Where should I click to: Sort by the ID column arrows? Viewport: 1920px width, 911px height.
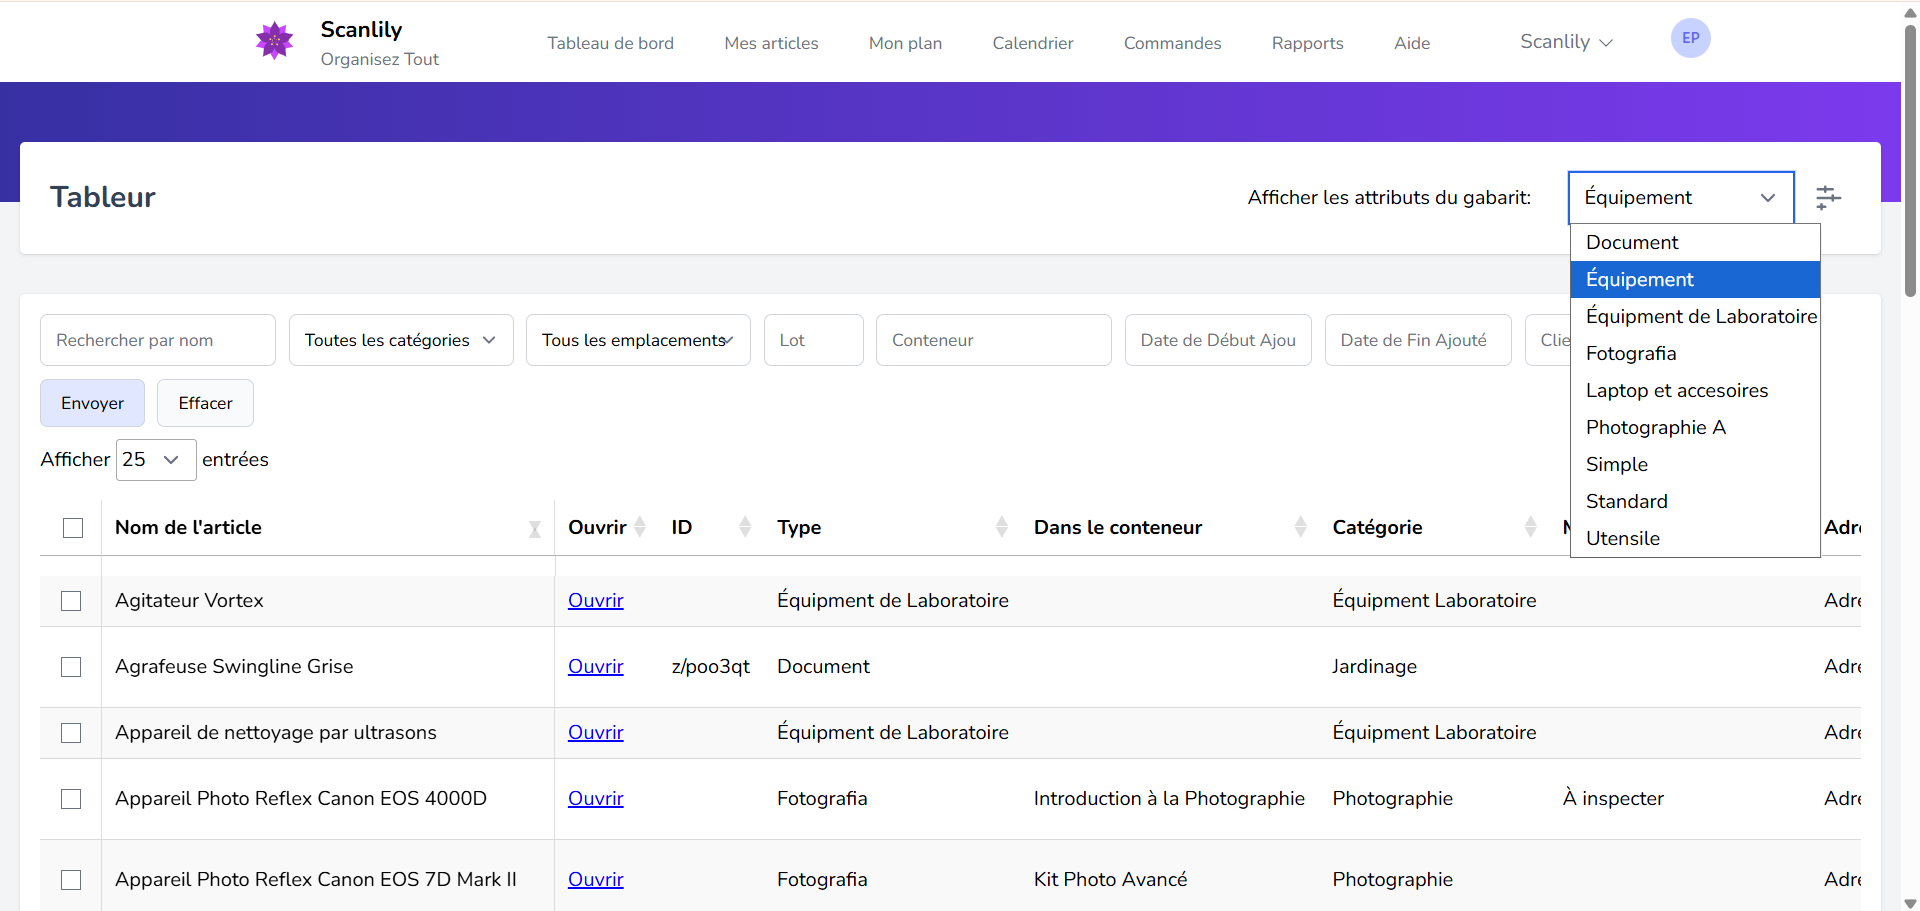[745, 527]
